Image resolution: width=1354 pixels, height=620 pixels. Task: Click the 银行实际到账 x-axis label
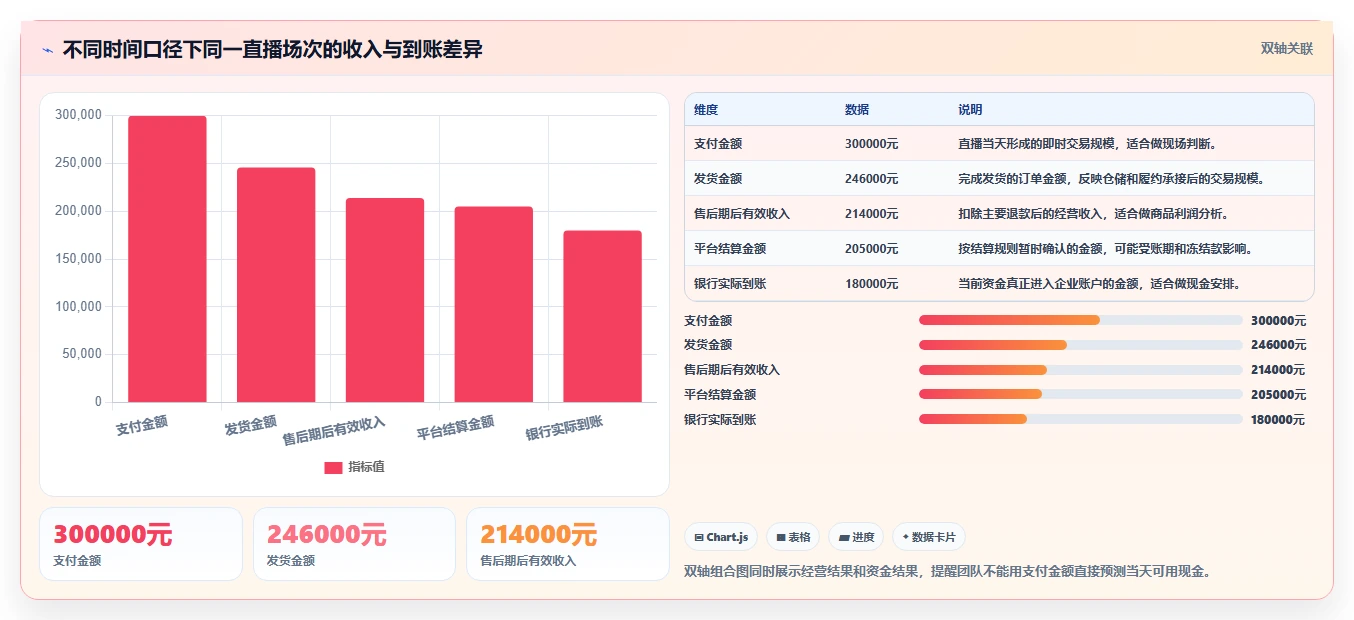pyautogui.click(x=565, y=429)
